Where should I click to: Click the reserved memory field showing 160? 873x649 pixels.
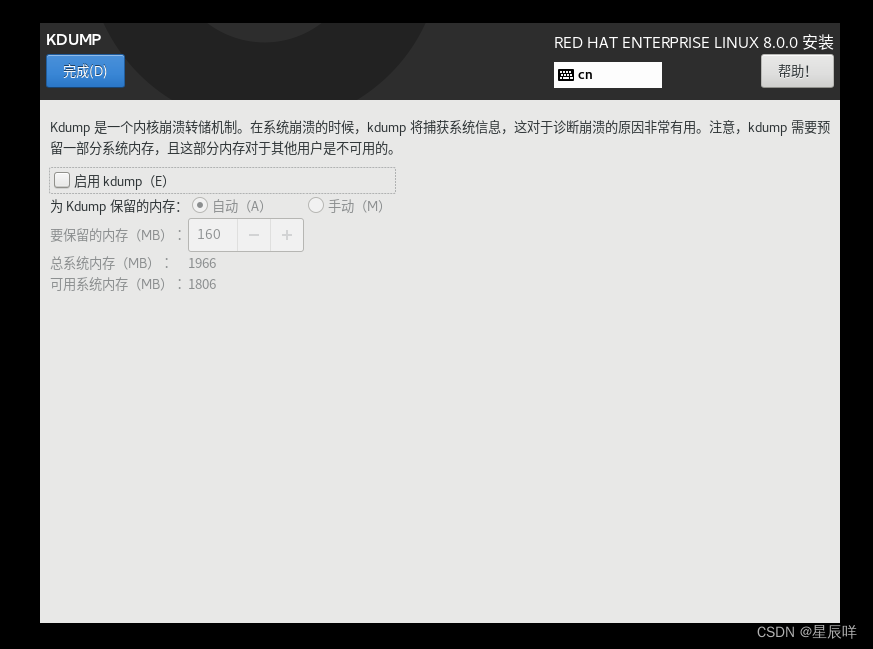[213, 235]
